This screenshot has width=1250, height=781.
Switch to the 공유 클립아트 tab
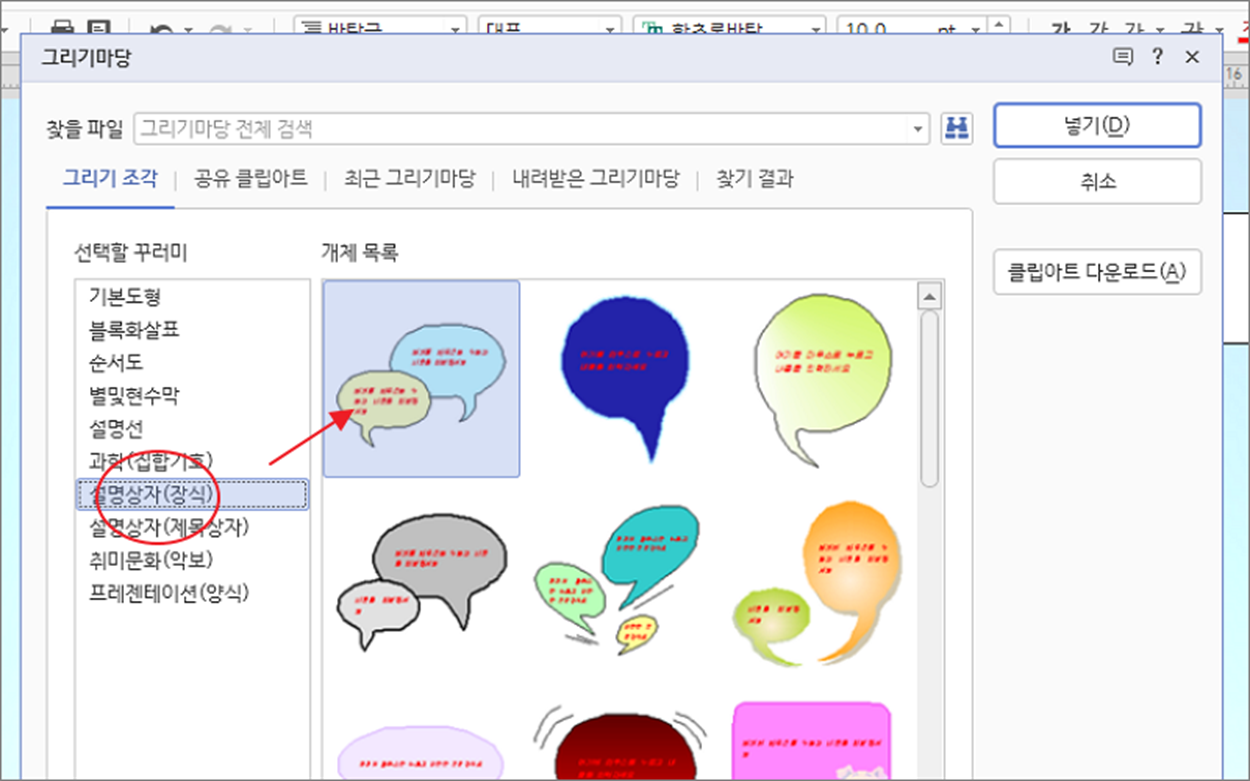[x=250, y=180]
